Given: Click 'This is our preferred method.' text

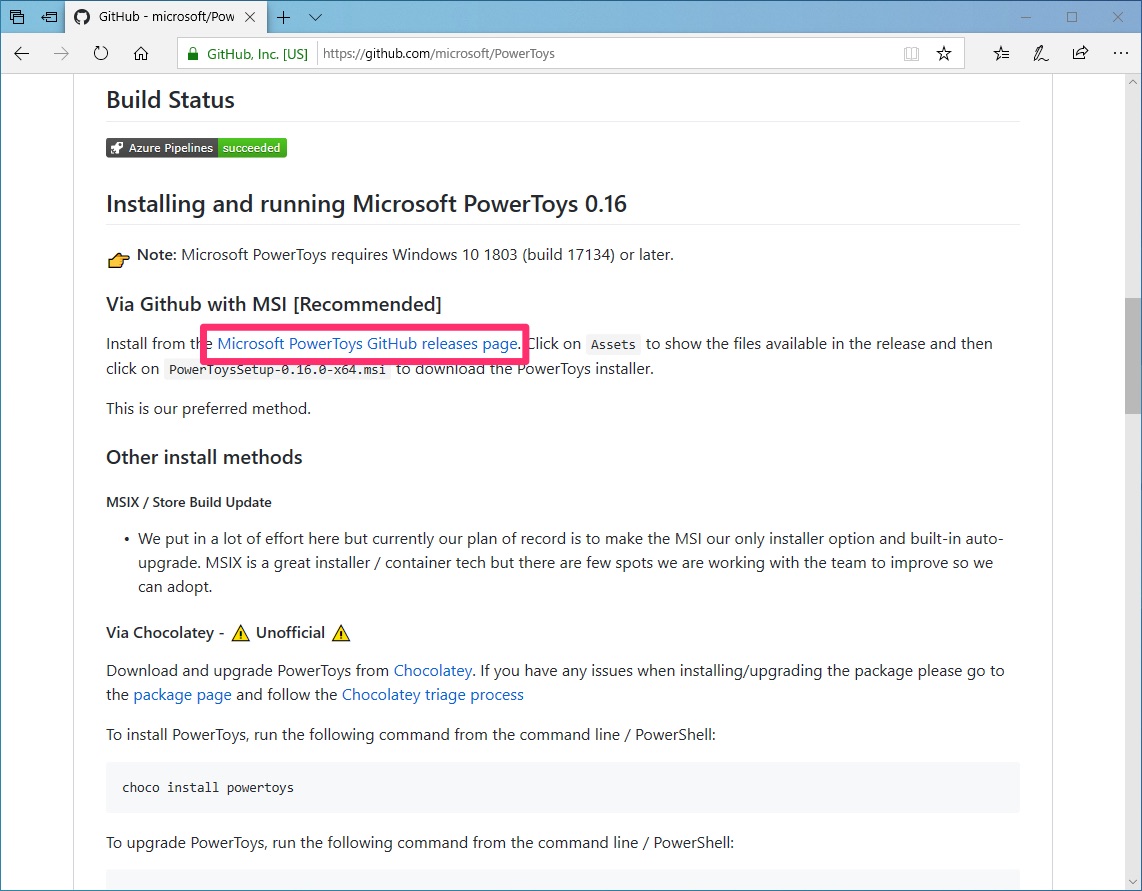Looking at the screenshot, I should (x=208, y=409).
